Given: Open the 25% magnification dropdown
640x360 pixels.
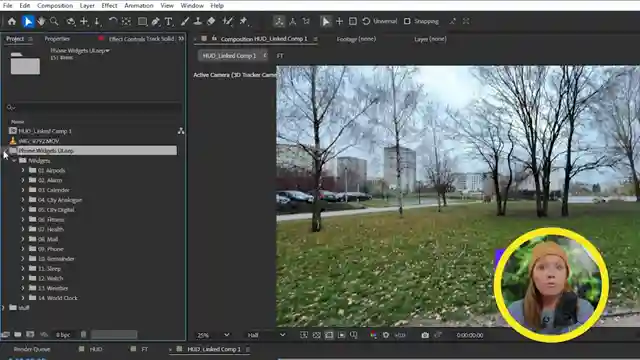Looking at the screenshot, I should coord(213,335).
